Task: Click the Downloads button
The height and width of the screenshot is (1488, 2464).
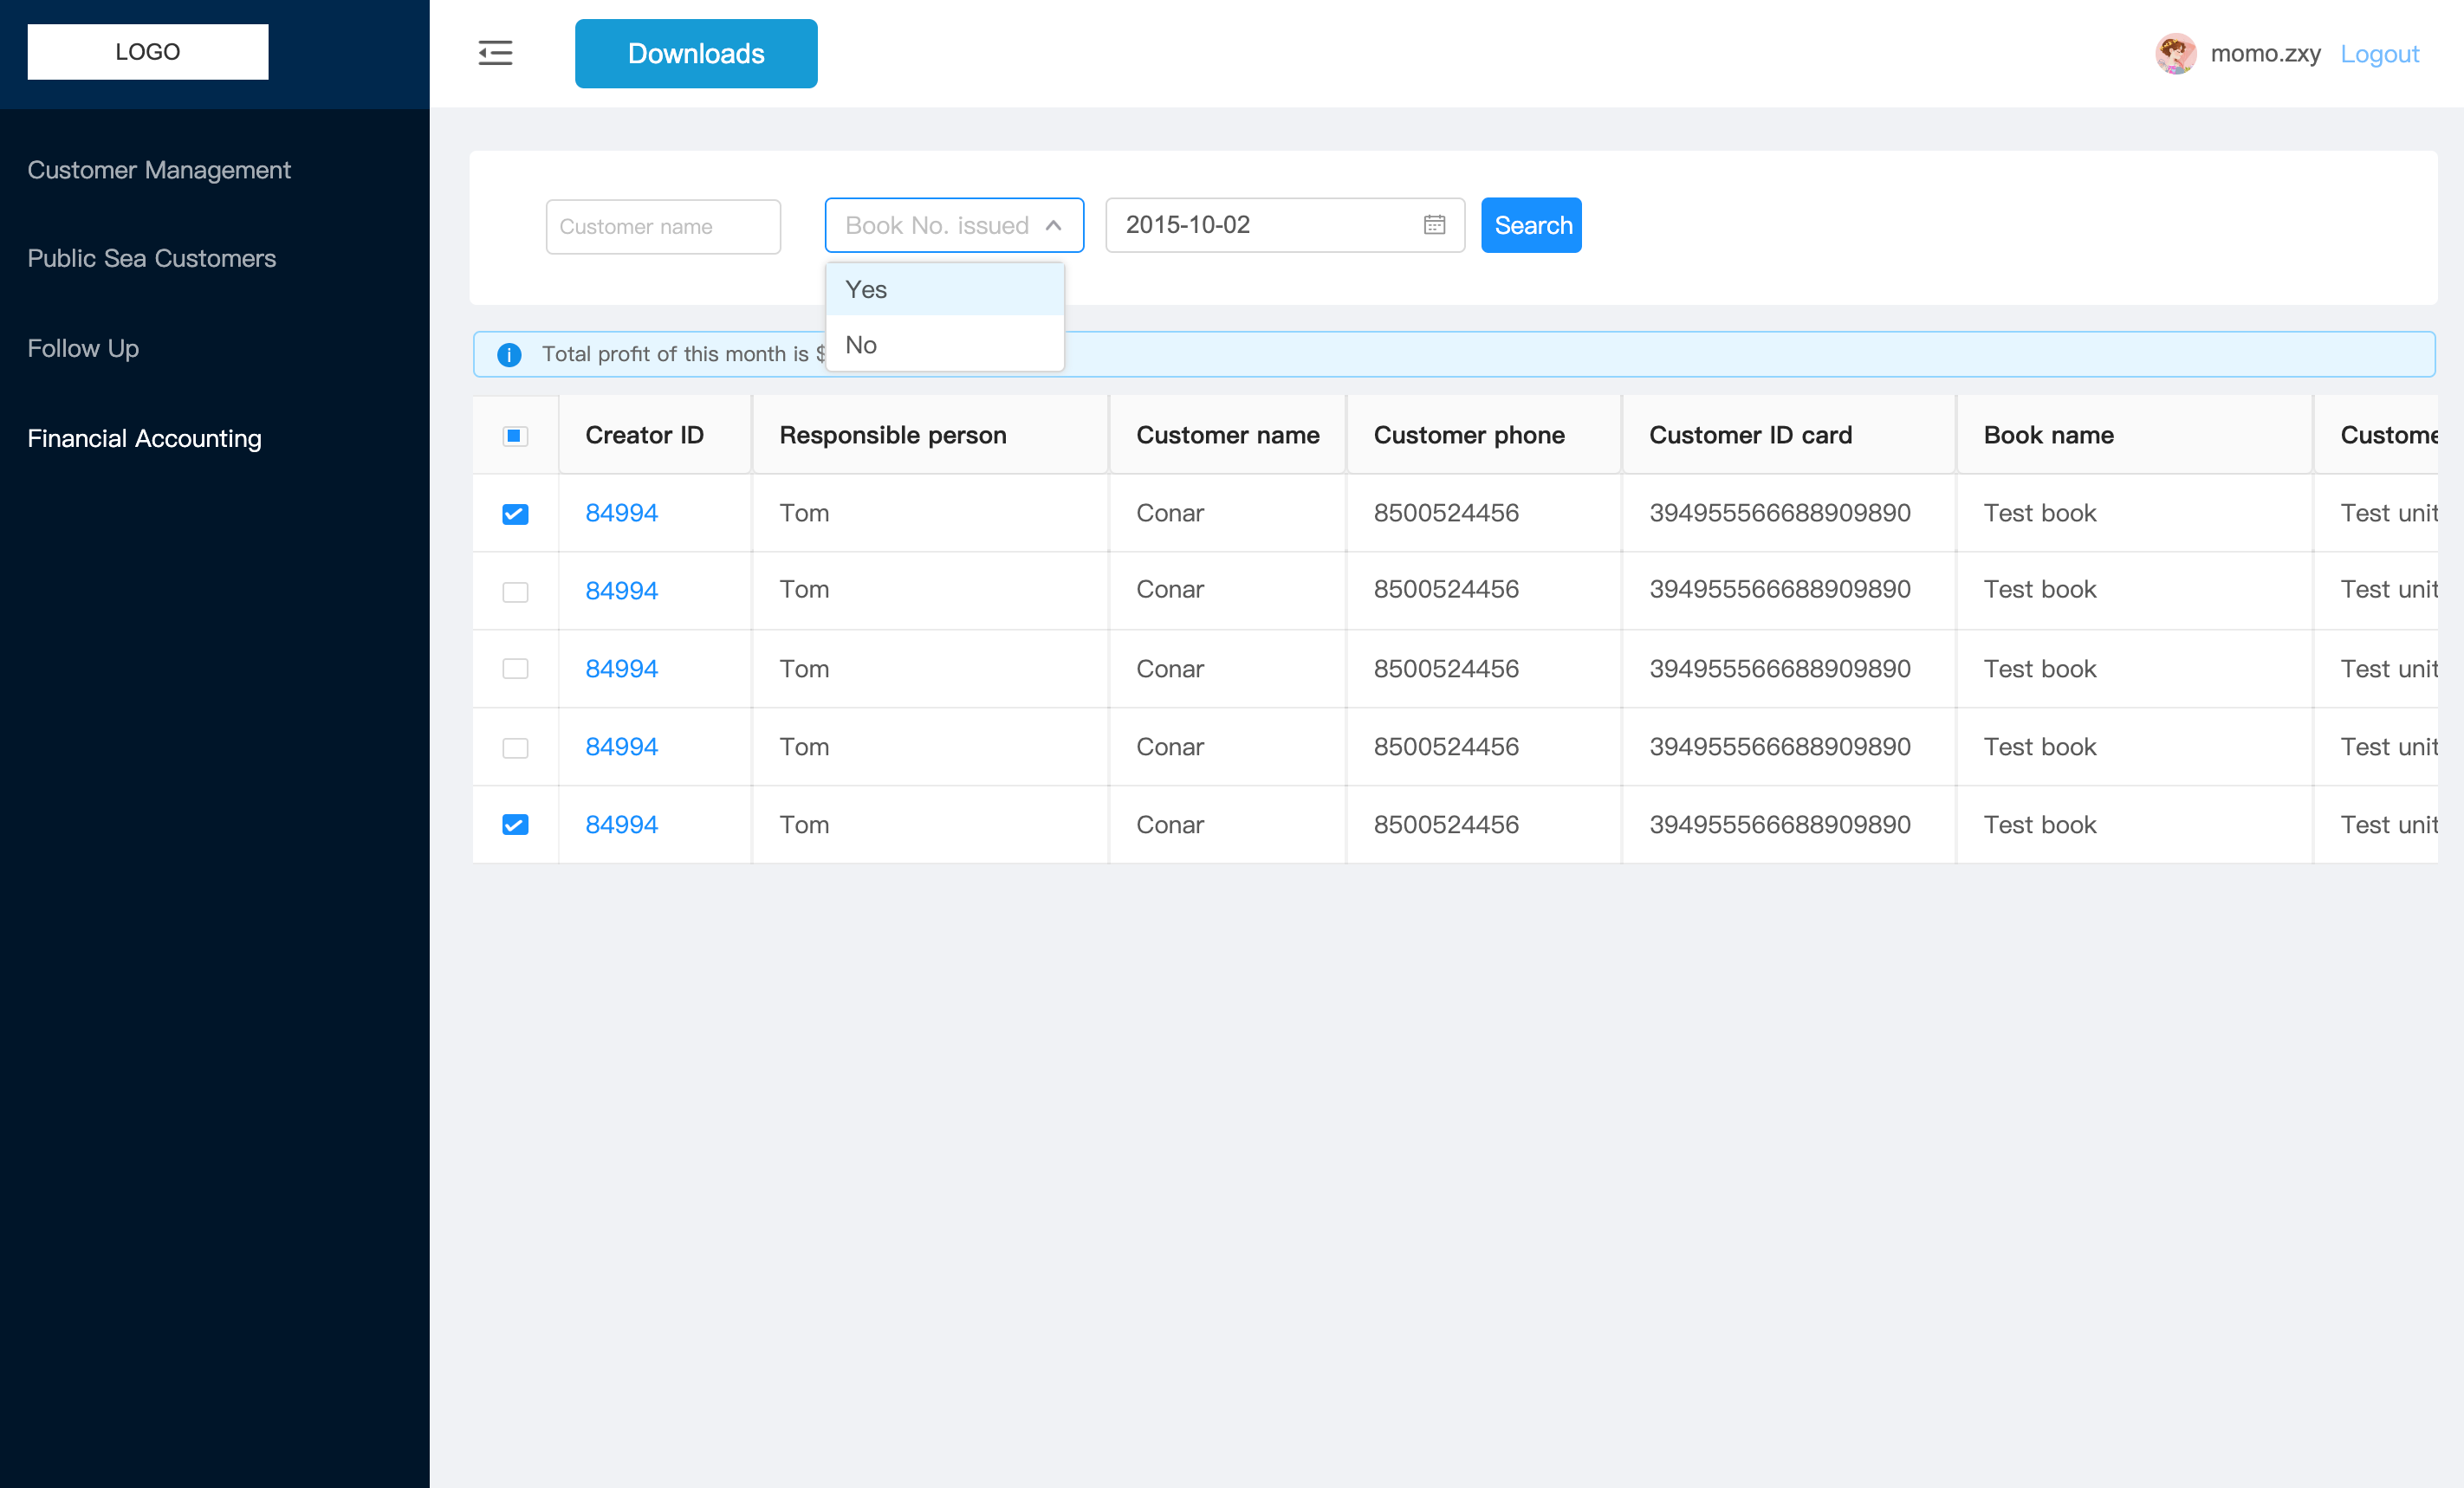Action: tap(696, 54)
